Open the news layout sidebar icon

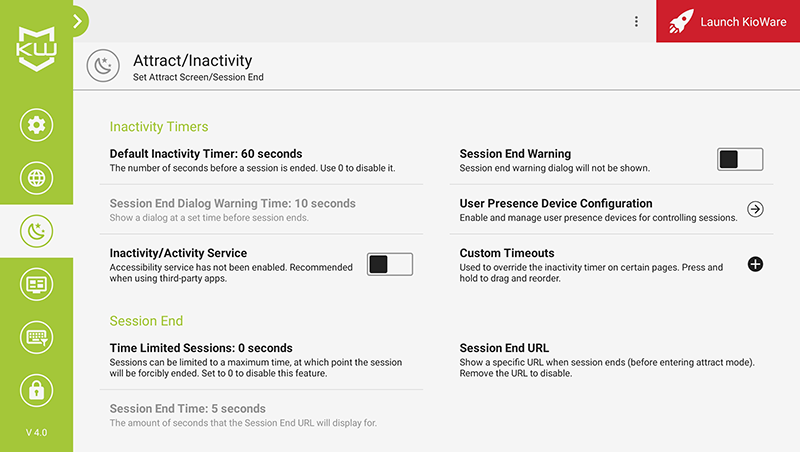pos(36,284)
